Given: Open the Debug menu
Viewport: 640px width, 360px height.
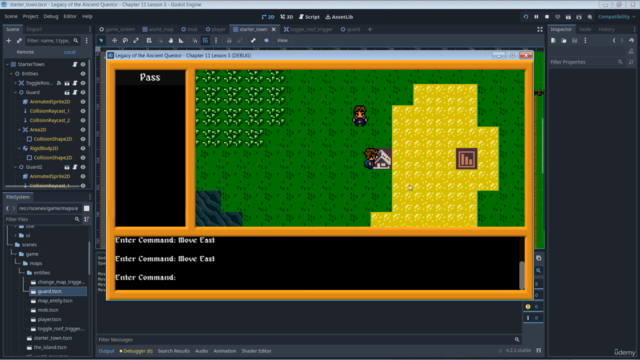Looking at the screenshot, I should tap(51, 16).
